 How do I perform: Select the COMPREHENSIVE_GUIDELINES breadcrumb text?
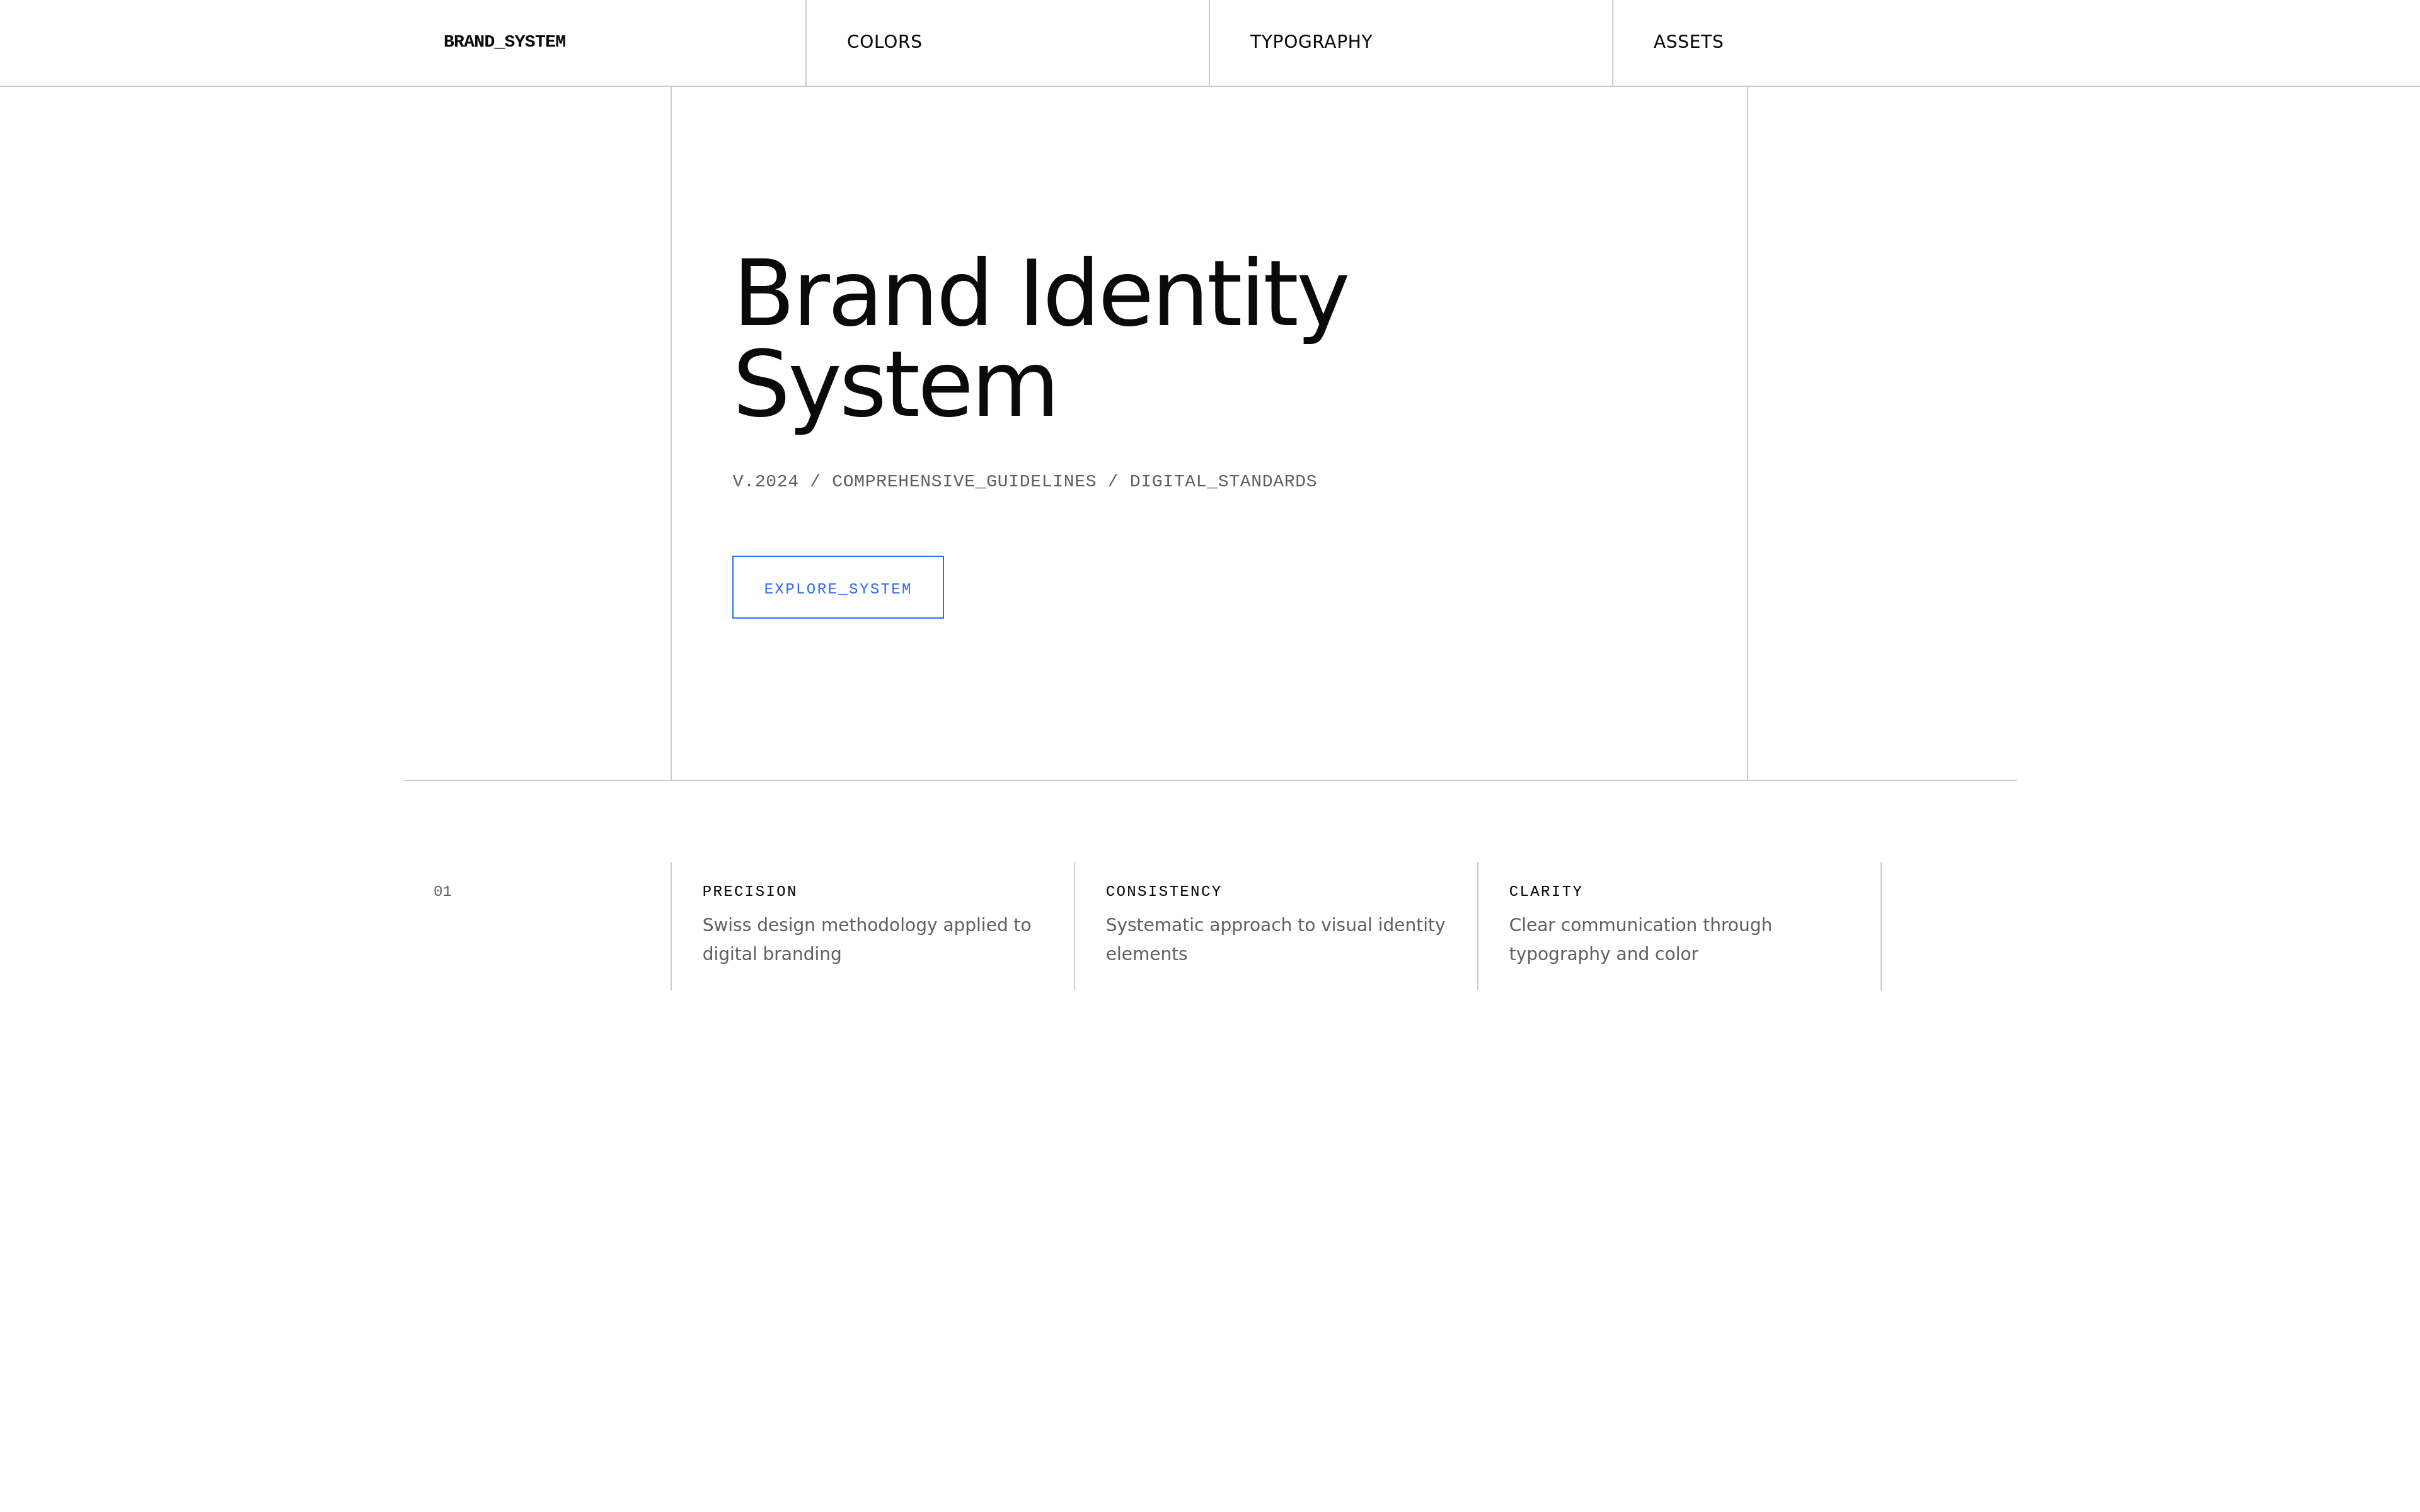click(x=964, y=481)
